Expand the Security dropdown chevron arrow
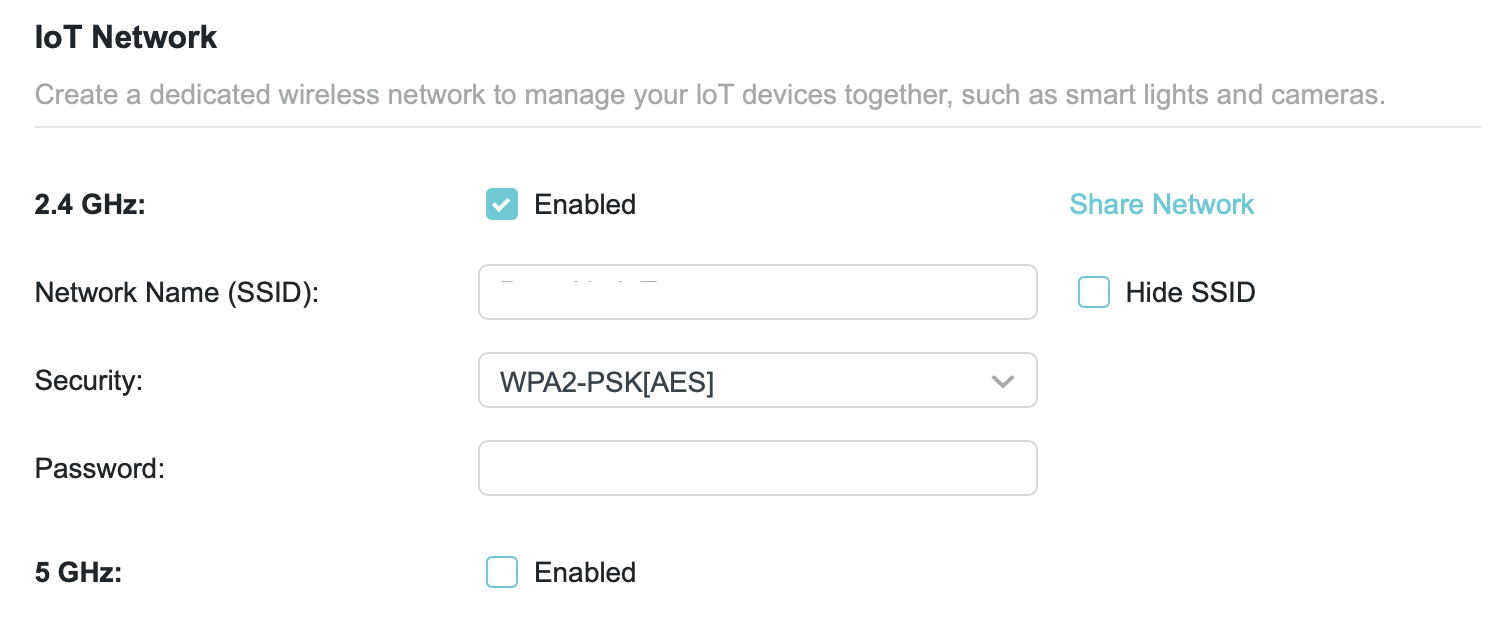 pyautogui.click(x=1002, y=381)
